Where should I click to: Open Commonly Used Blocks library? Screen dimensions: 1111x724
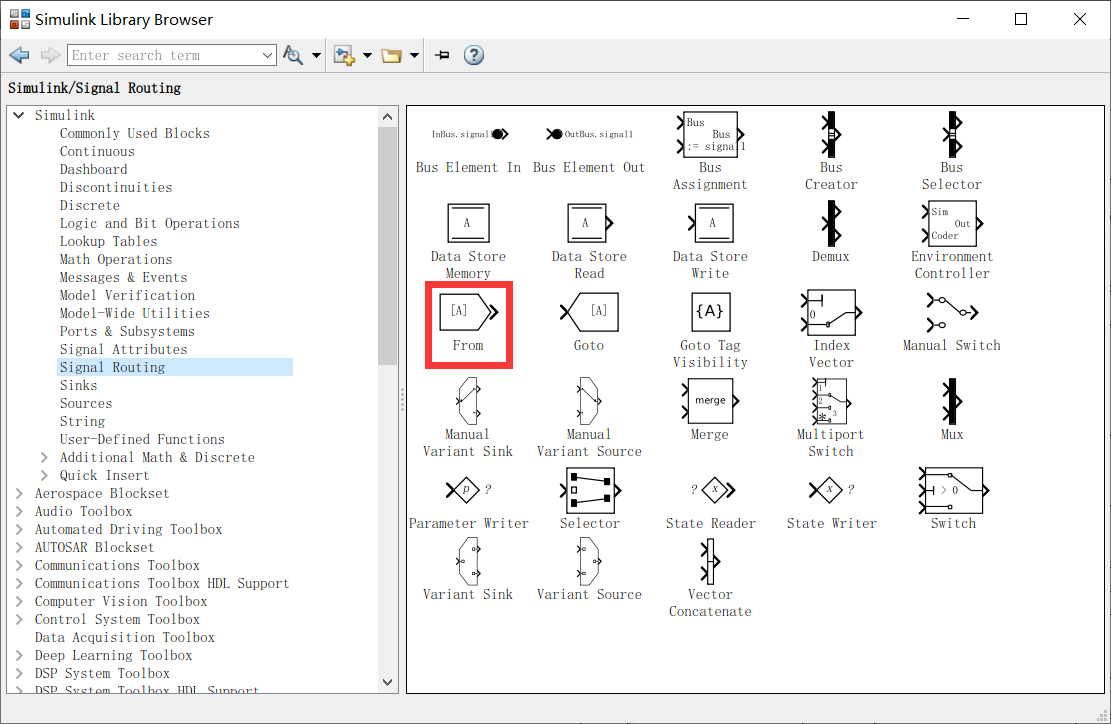tap(135, 133)
